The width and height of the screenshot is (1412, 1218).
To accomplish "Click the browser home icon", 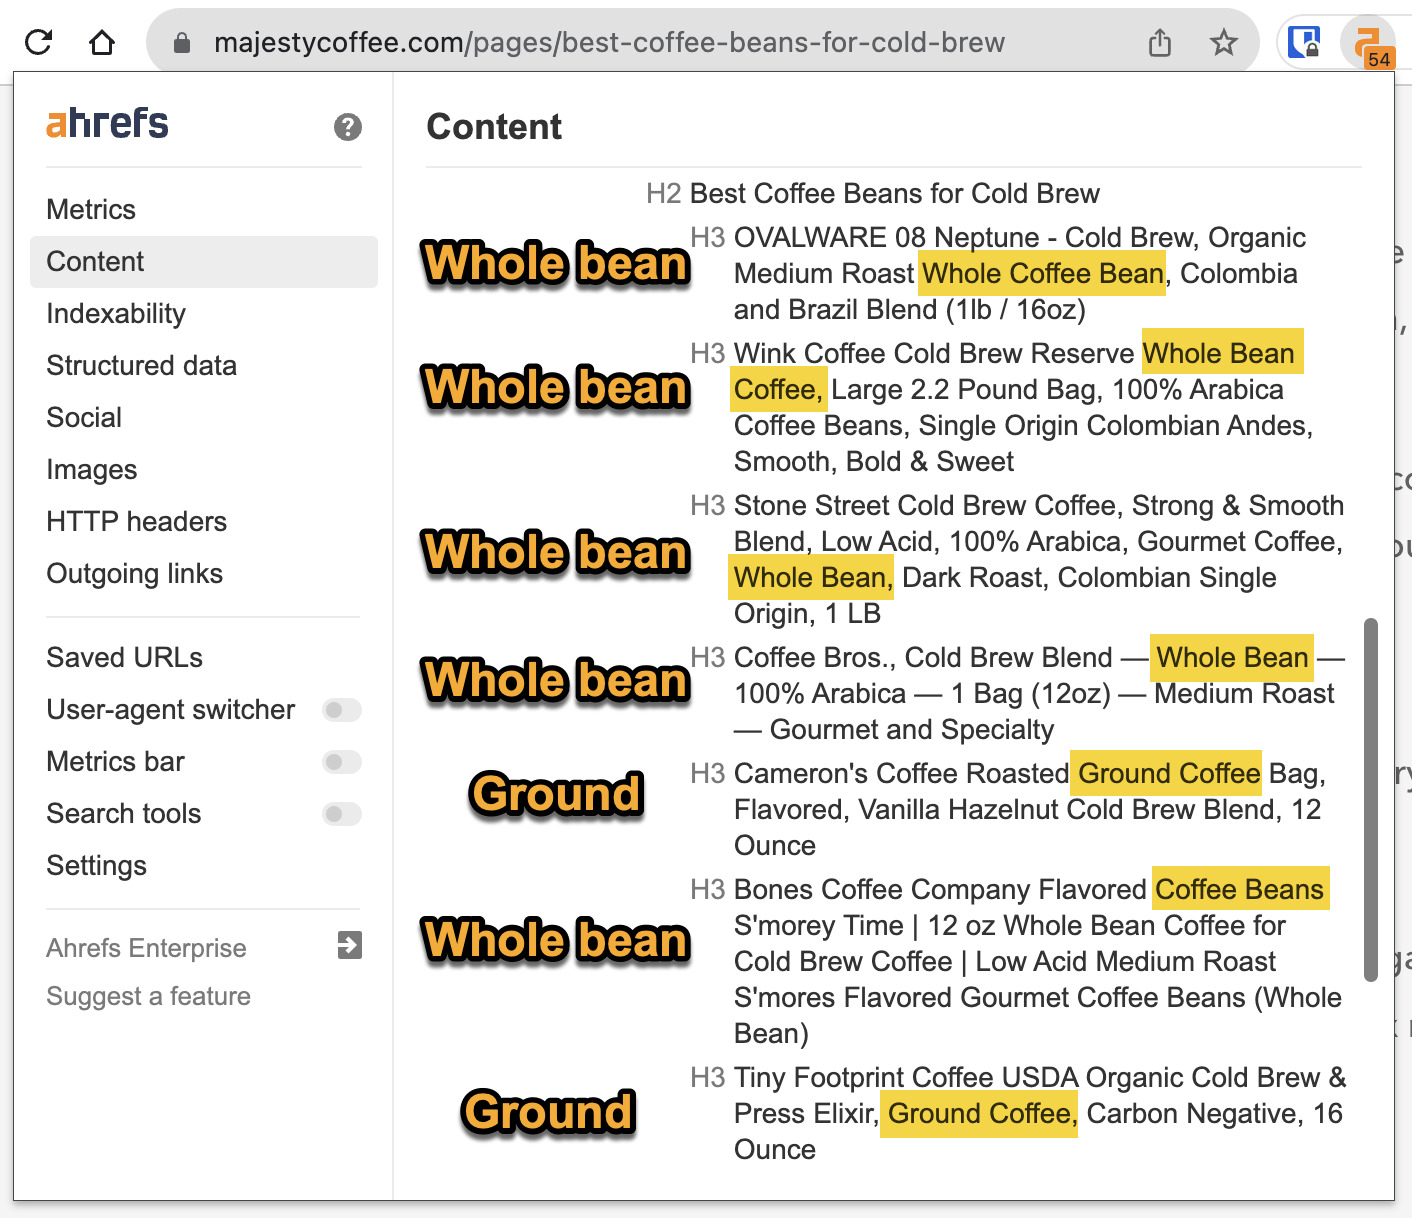I will 101,42.
